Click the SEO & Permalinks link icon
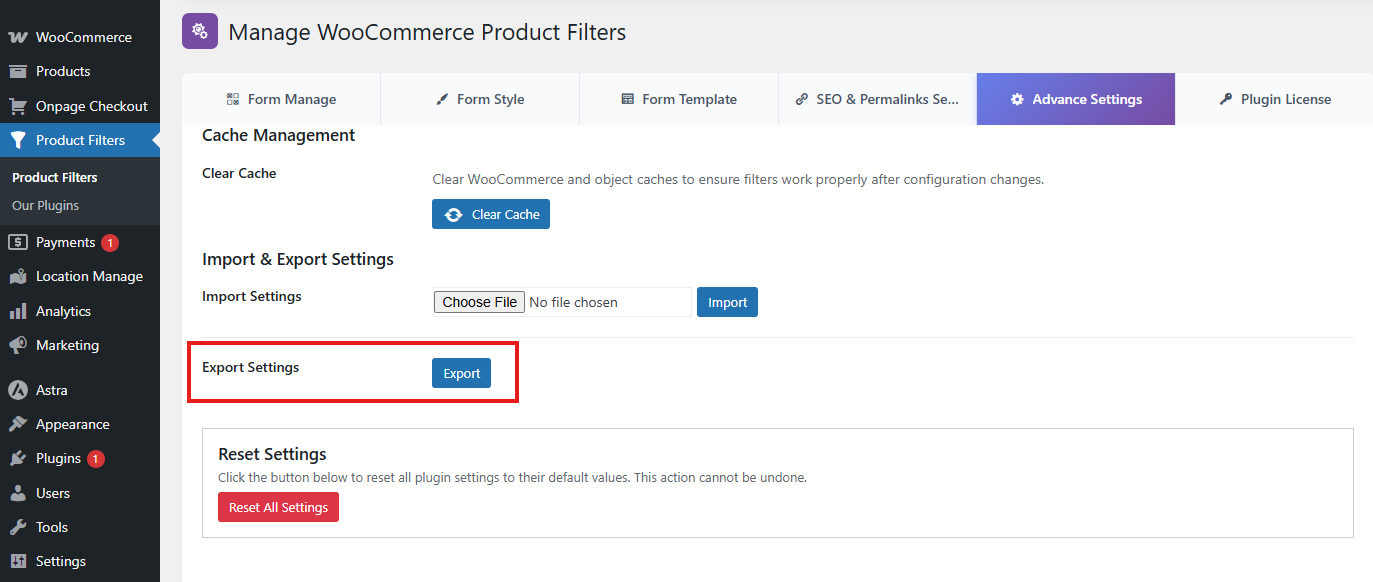The height and width of the screenshot is (582, 1373). tap(802, 99)
